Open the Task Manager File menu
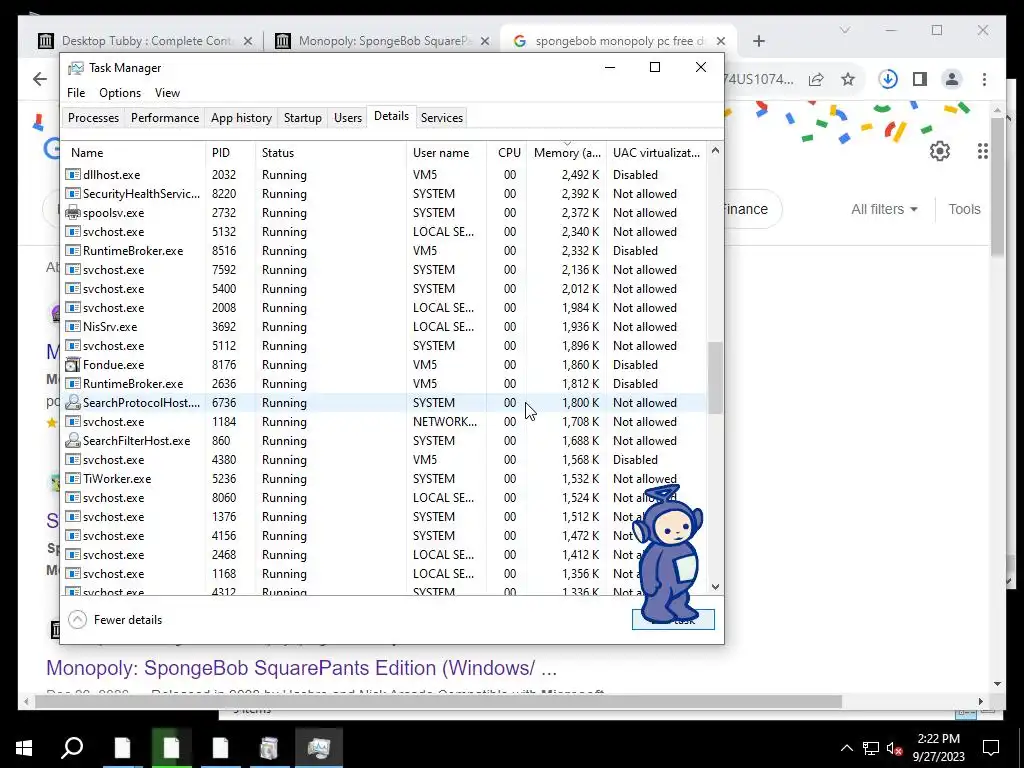This screenshot has width=1024, height=768. click(x=76, y=93)
